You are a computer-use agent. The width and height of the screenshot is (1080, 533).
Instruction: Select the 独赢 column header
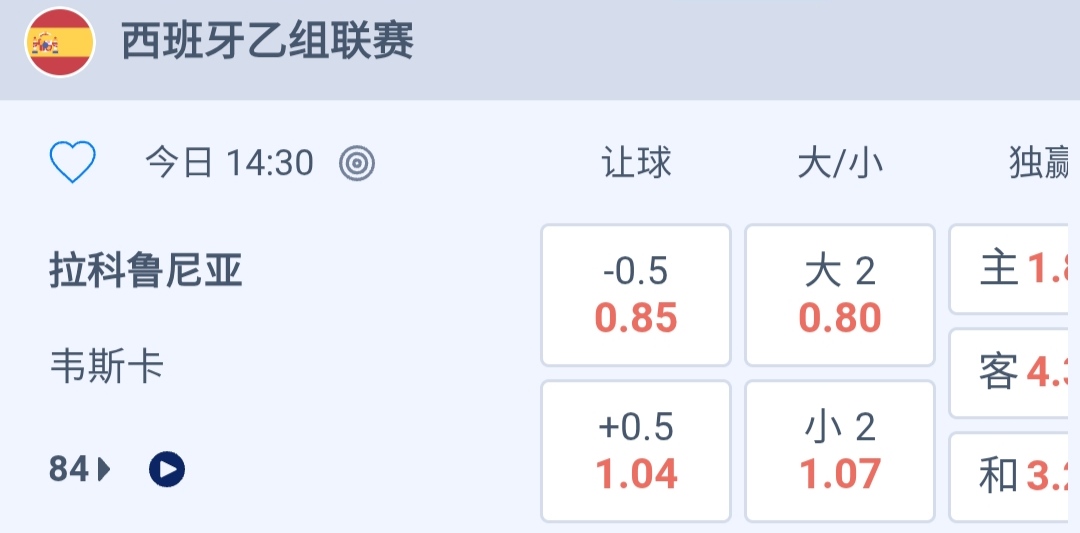point(1040,163)
